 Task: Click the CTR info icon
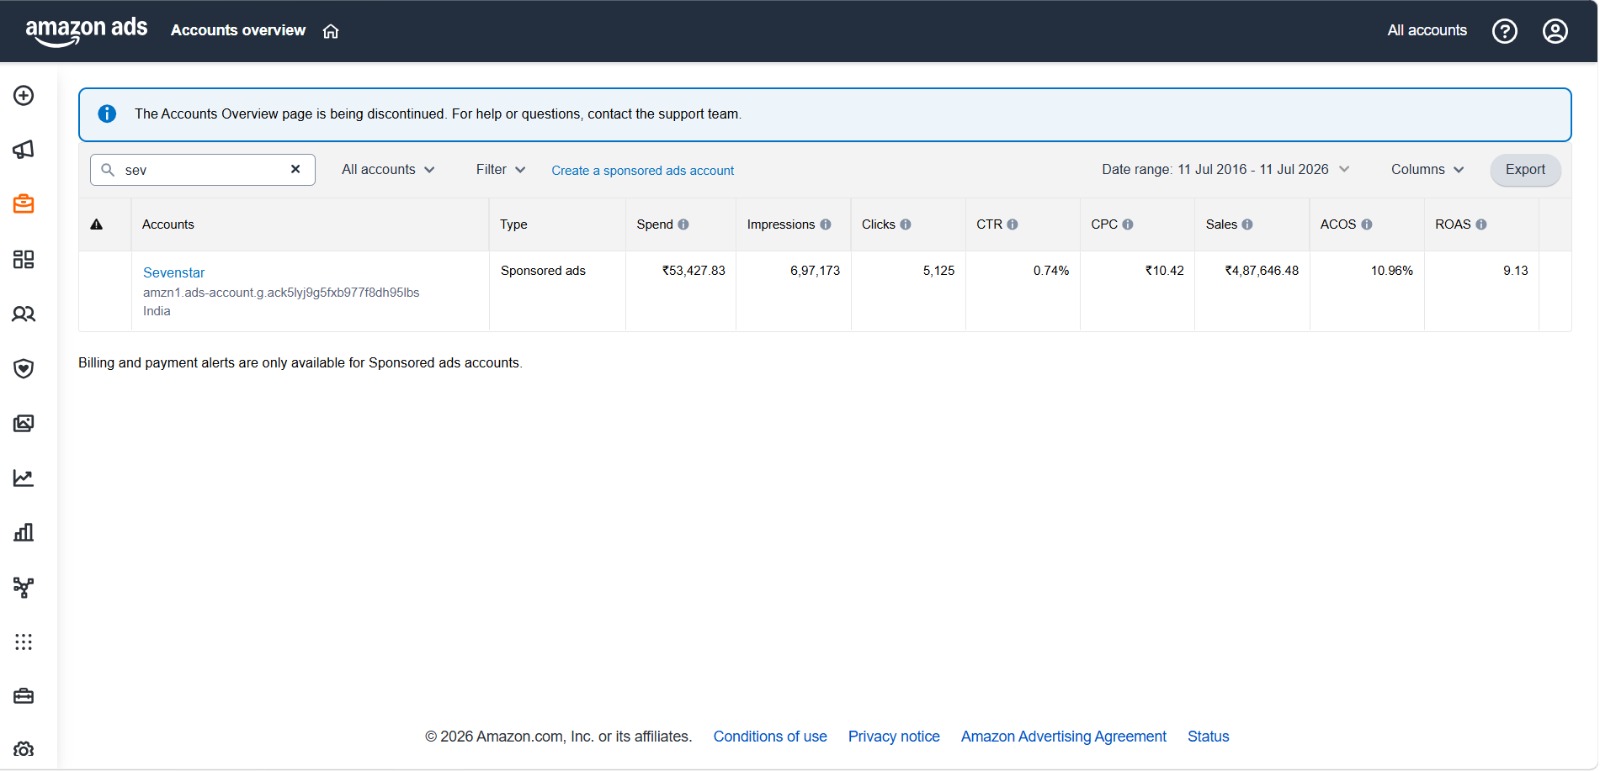[x=1013, y=225]
